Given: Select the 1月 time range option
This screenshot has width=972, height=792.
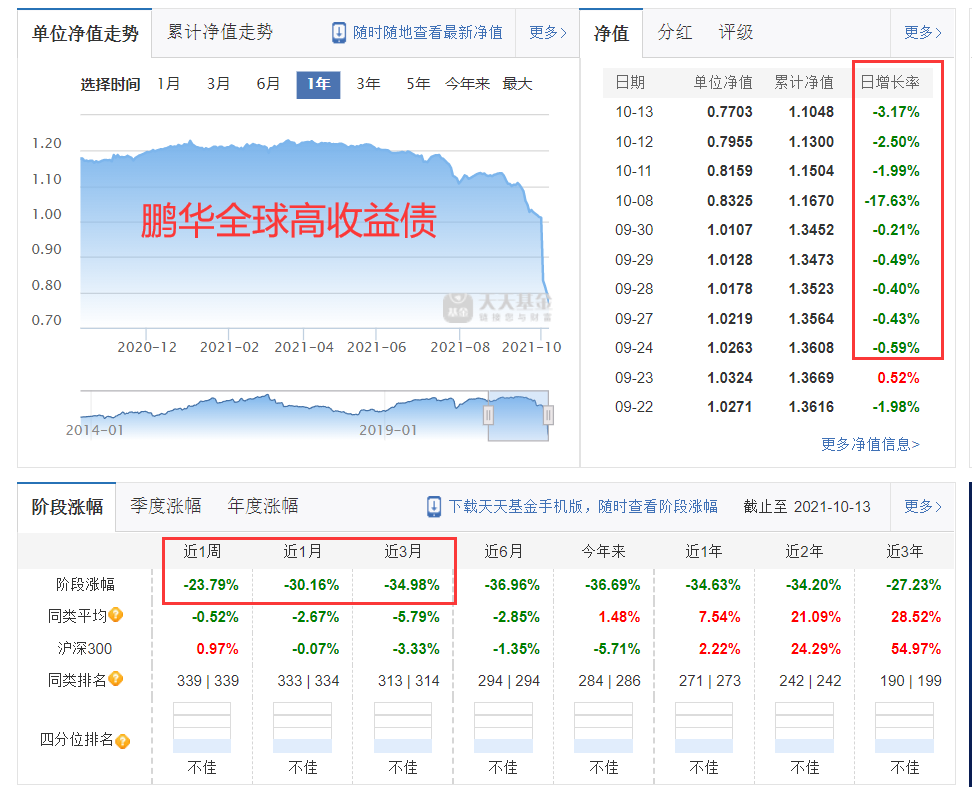Looking at the screenshot, I should point(169,84).
